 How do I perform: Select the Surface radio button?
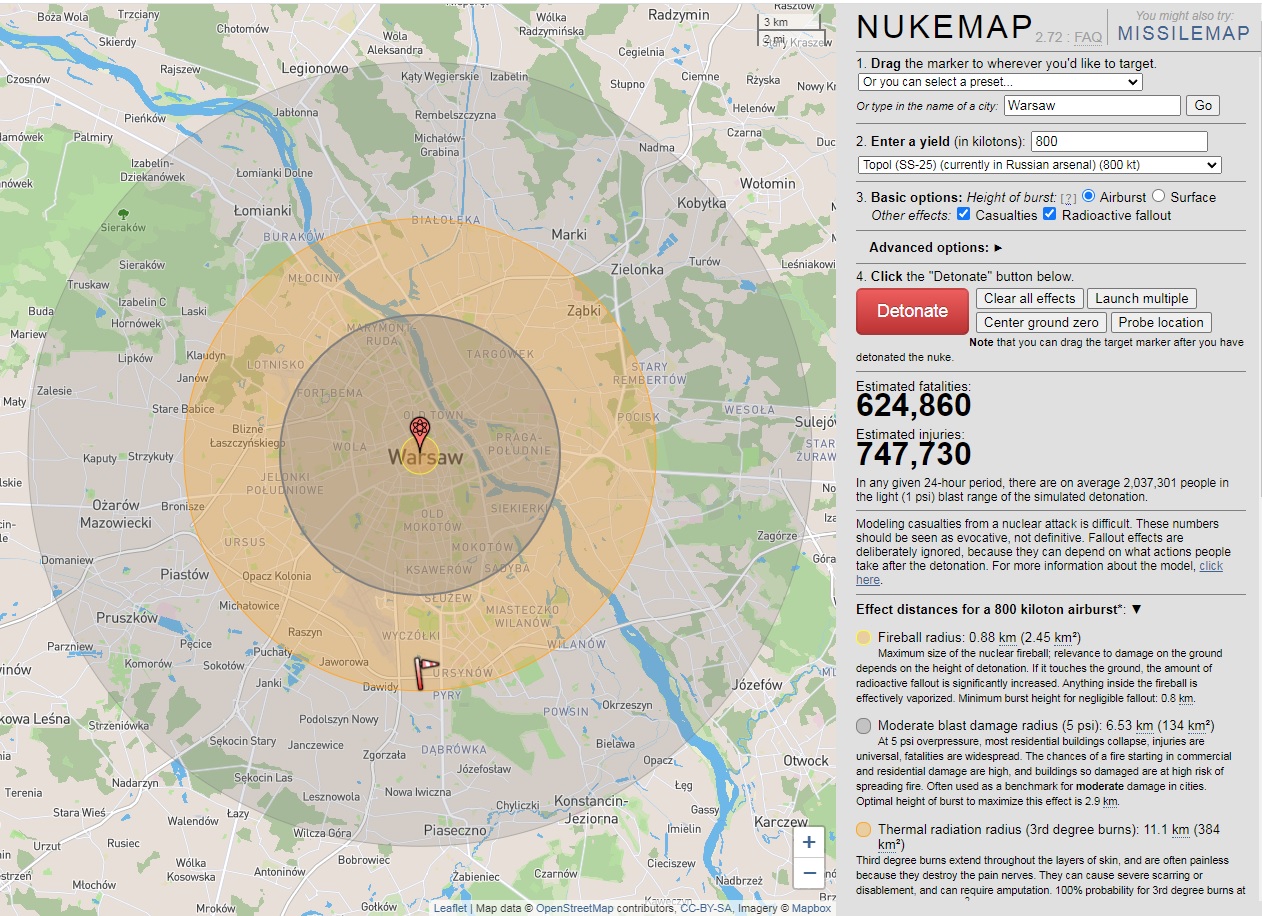(1158, 196)
